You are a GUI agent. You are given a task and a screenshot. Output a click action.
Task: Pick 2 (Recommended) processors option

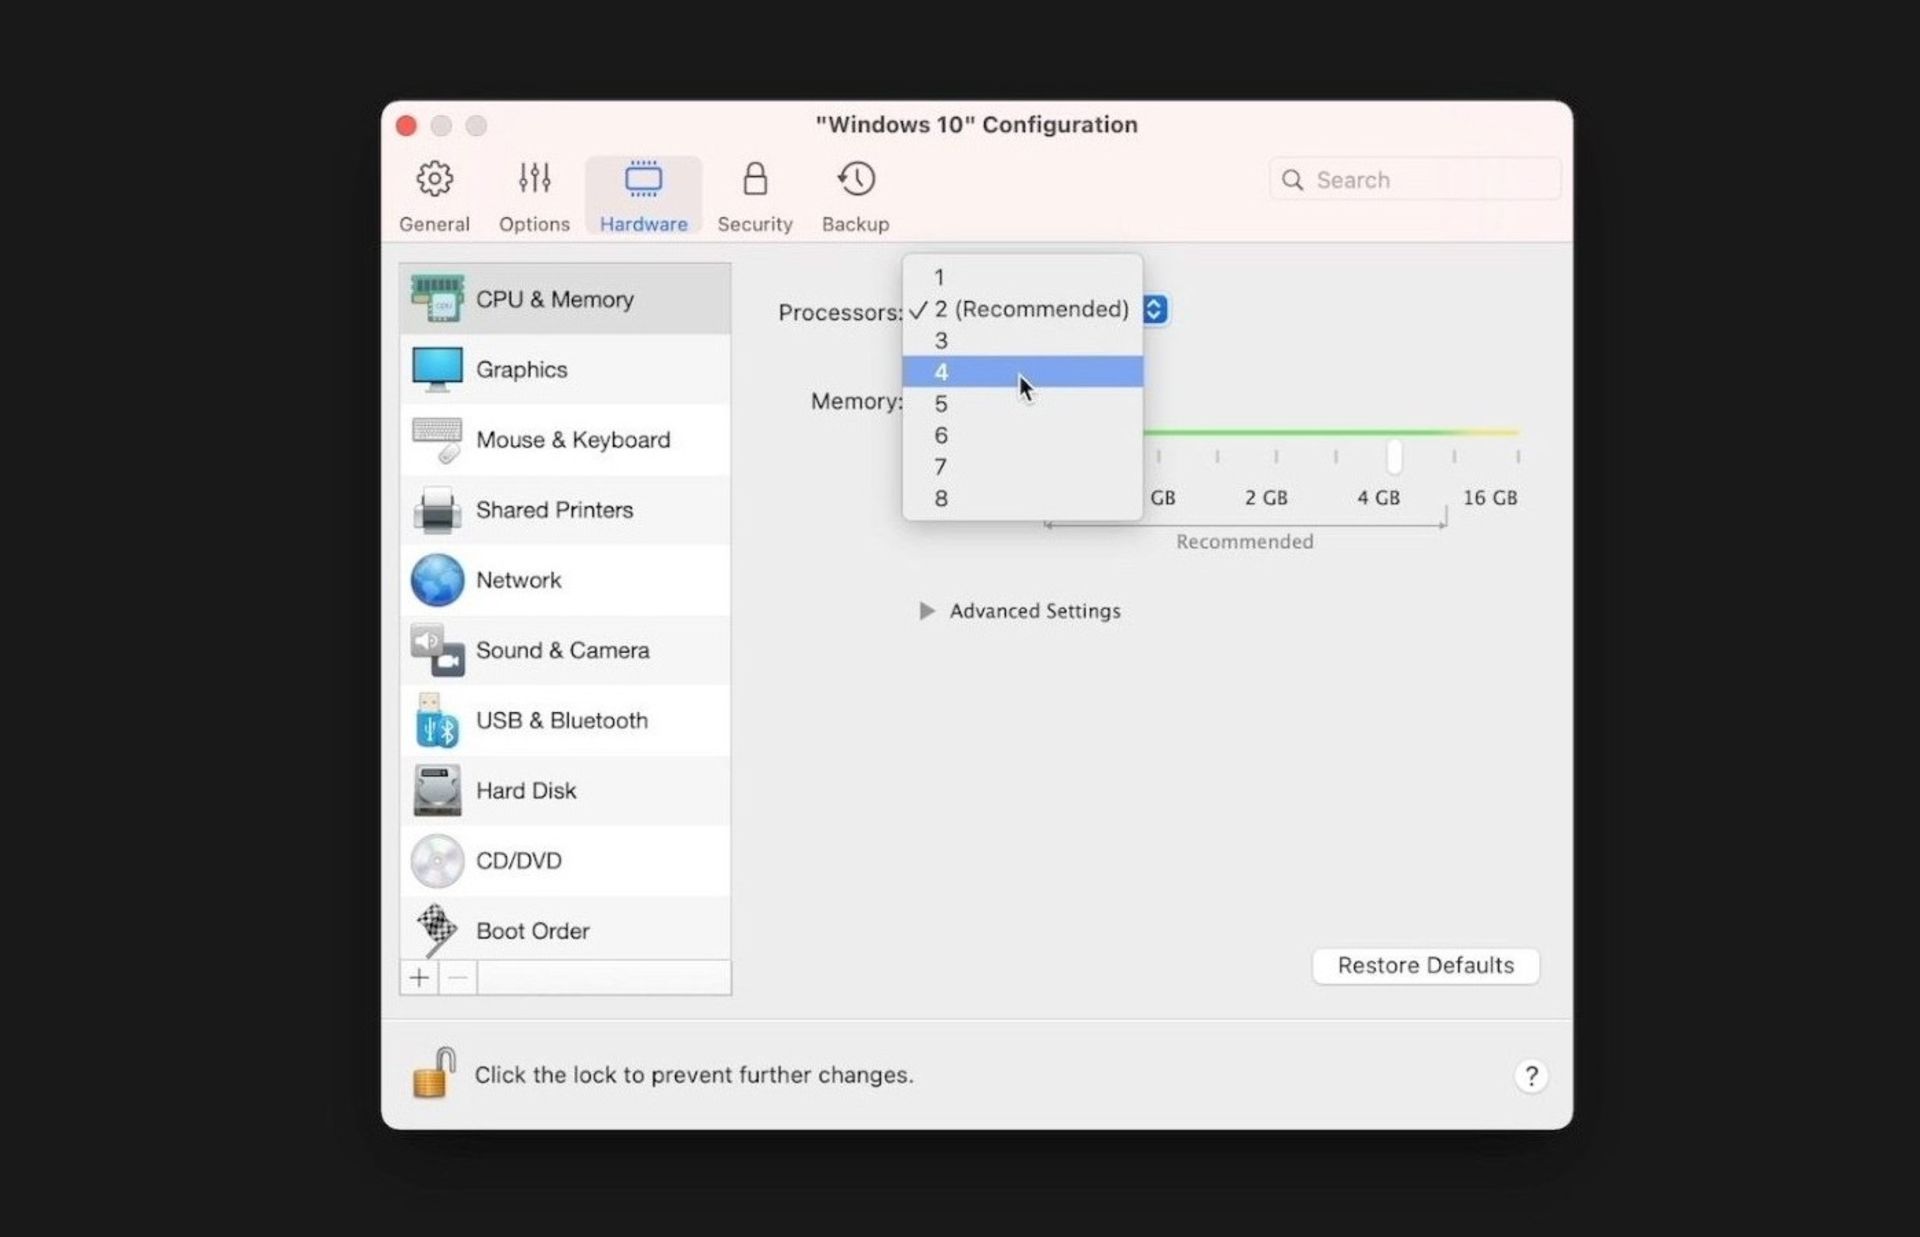(x=1030, y=309)
